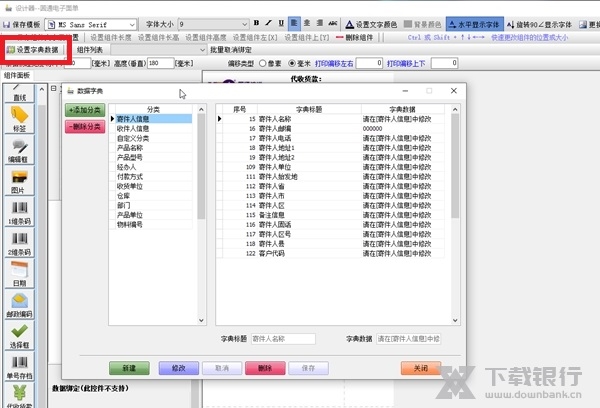The image size is (600, 408).
Task: Click the red 删除 delete button
Action: [x=265, y=368]
